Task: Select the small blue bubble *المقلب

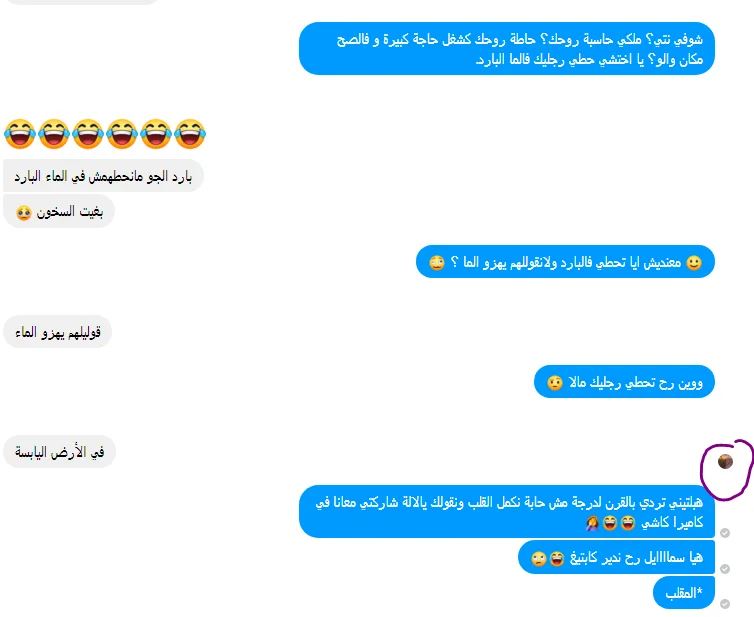Action: pyautogui.click(x=684, y=592)
